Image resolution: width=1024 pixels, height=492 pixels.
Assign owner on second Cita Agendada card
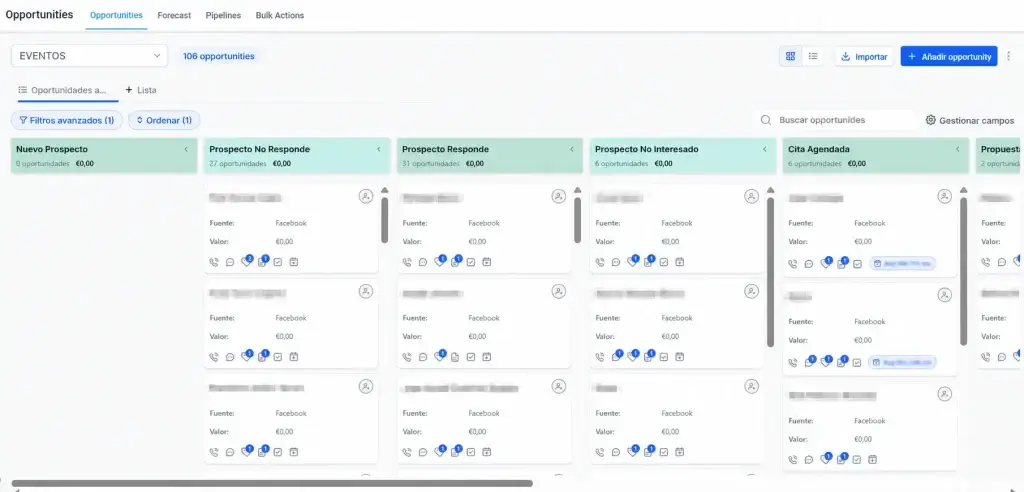coord(944,295)
